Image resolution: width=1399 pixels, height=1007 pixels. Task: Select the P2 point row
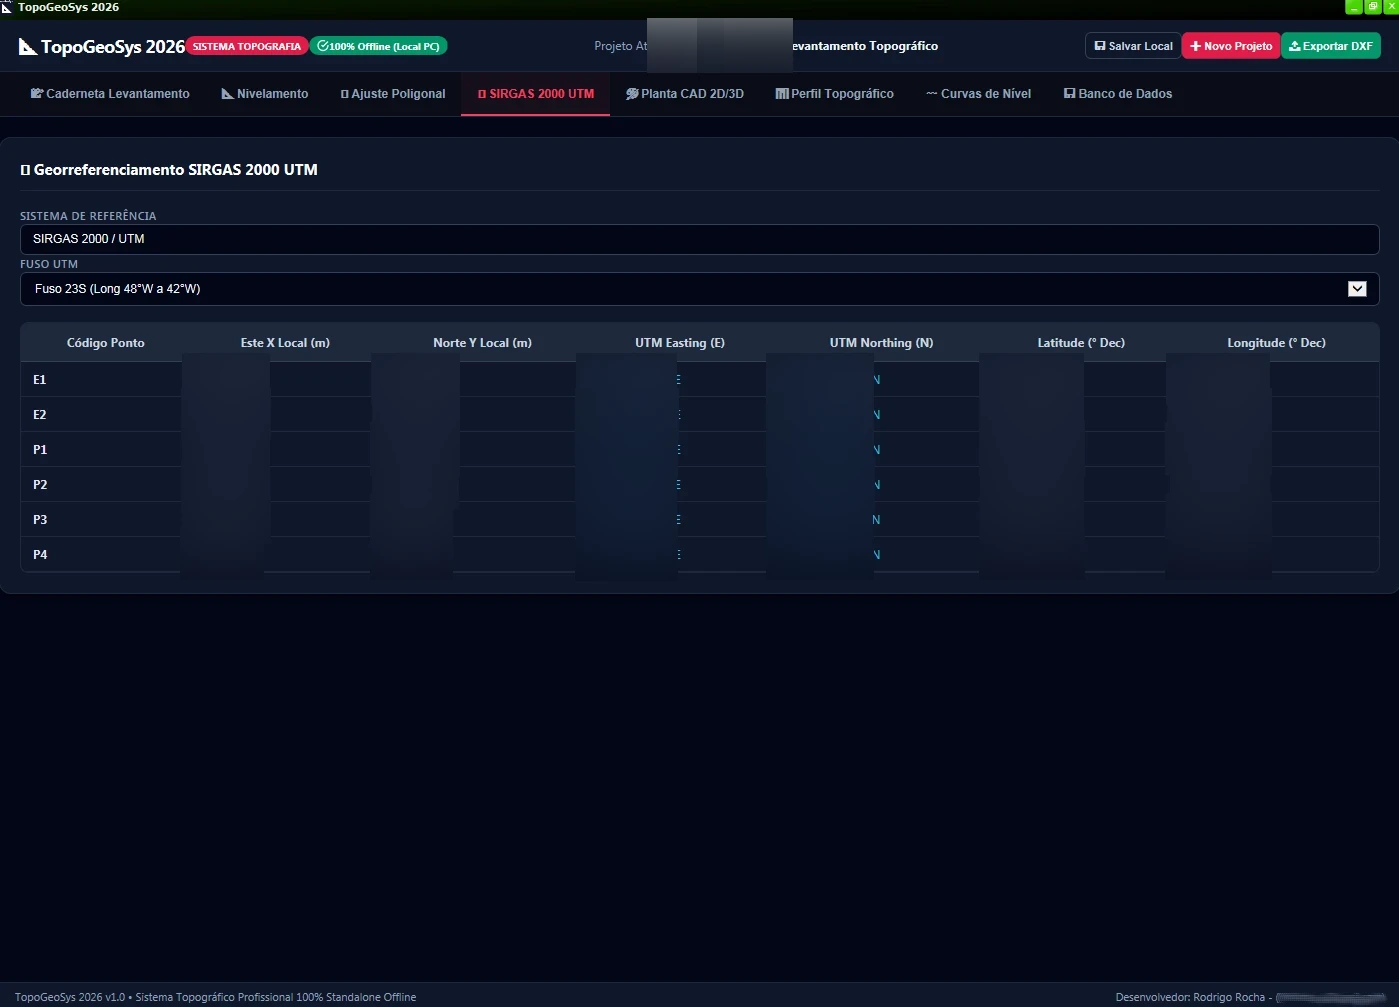[x=699, y=485]
